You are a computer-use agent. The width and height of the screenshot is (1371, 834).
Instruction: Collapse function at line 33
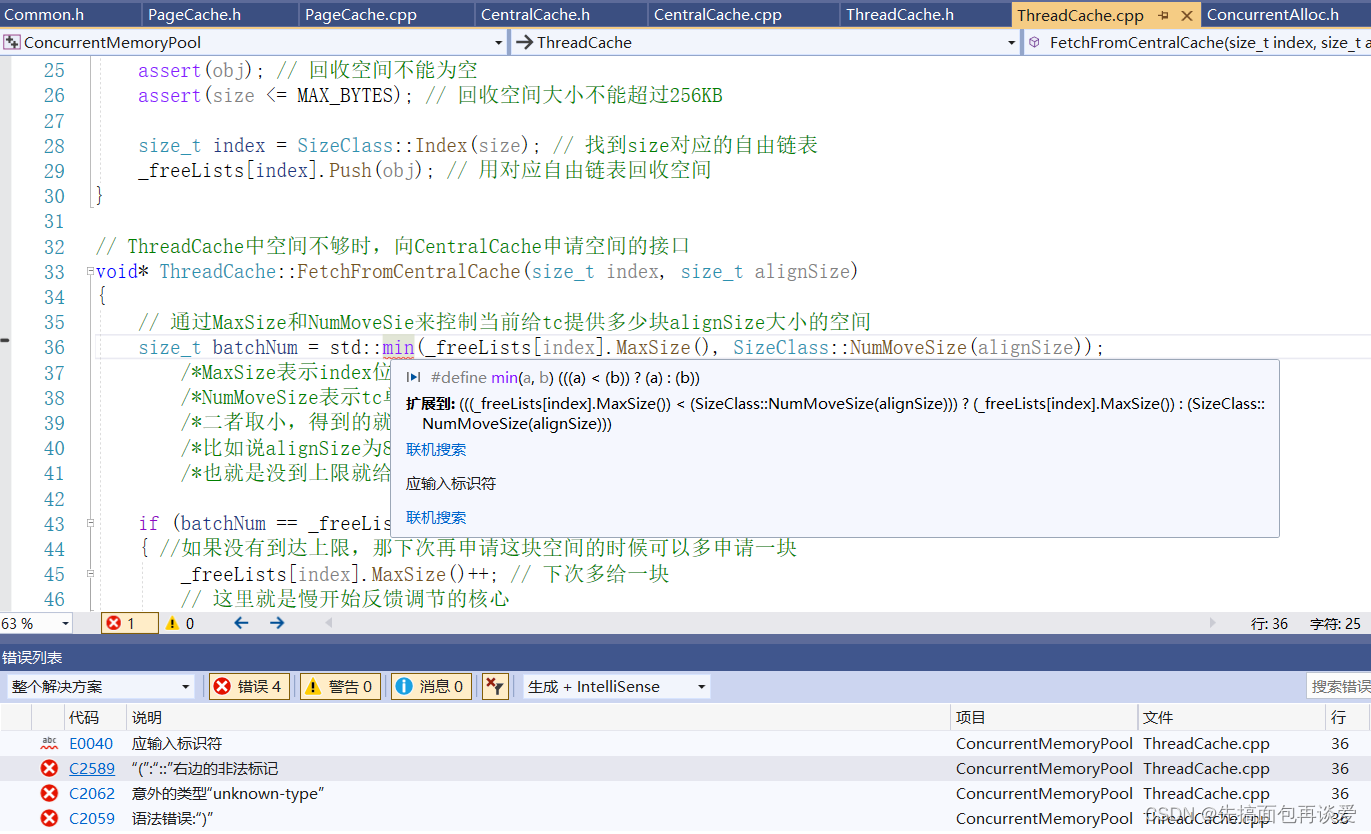coord(89,272)
